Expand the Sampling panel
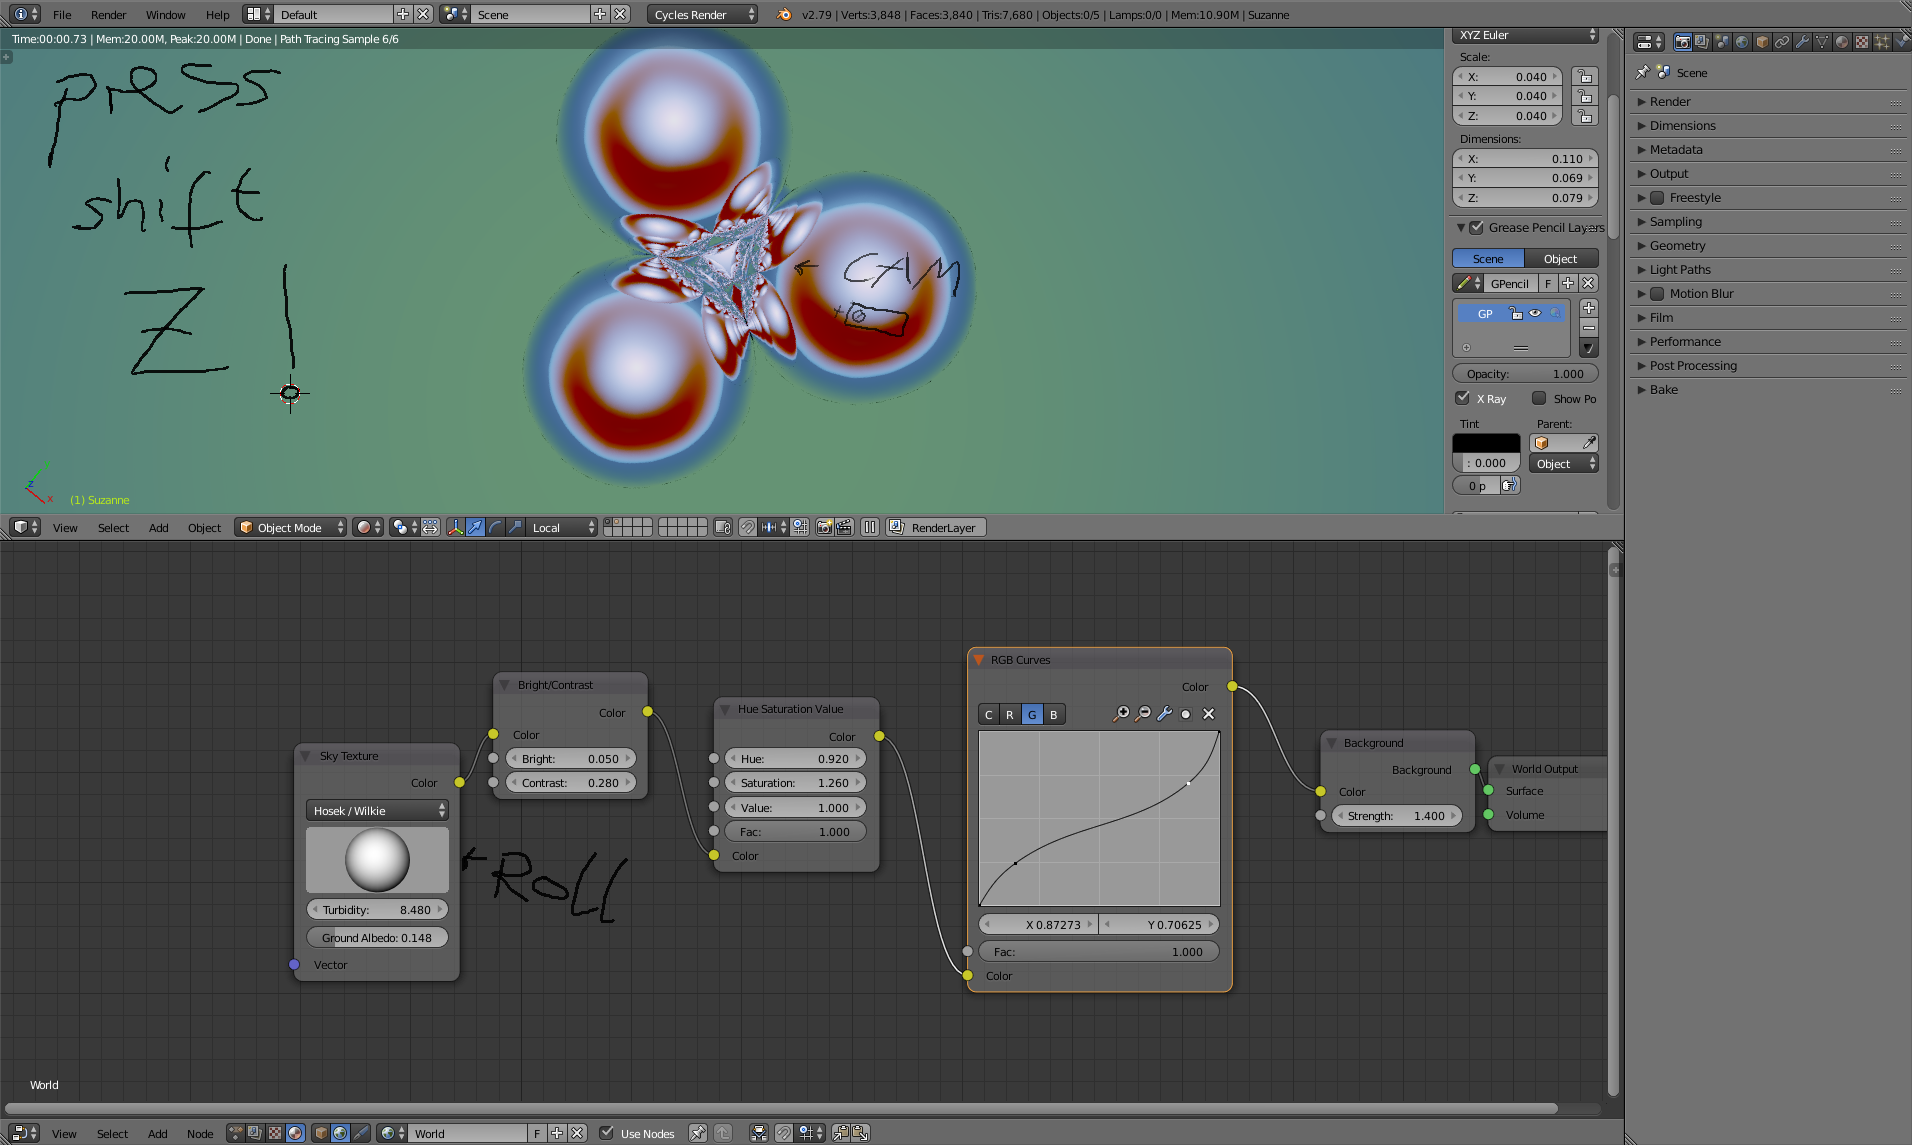Viewport: 1912px width, 1145px height. (1676, 222)
